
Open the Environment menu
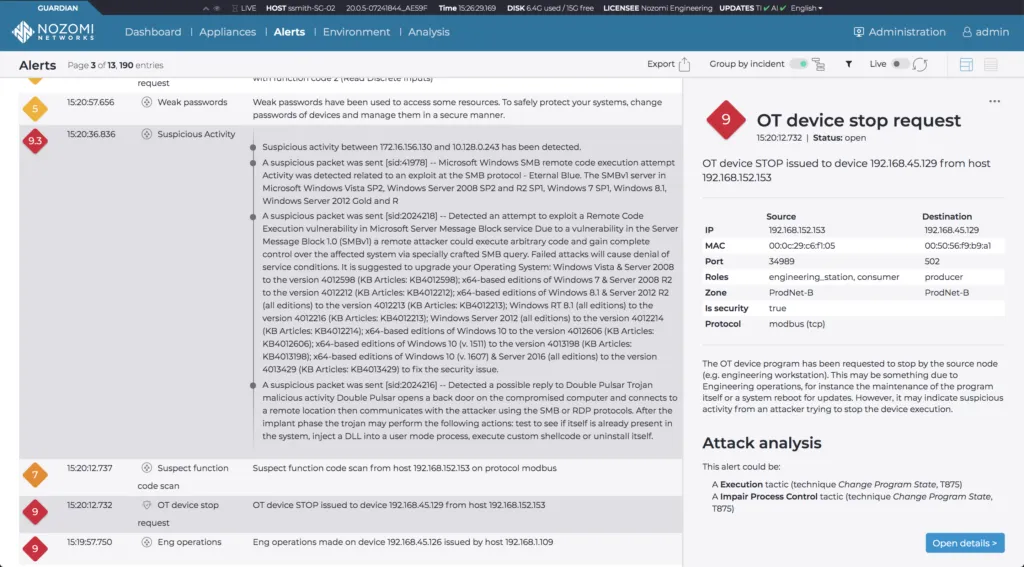click(356, 32)
